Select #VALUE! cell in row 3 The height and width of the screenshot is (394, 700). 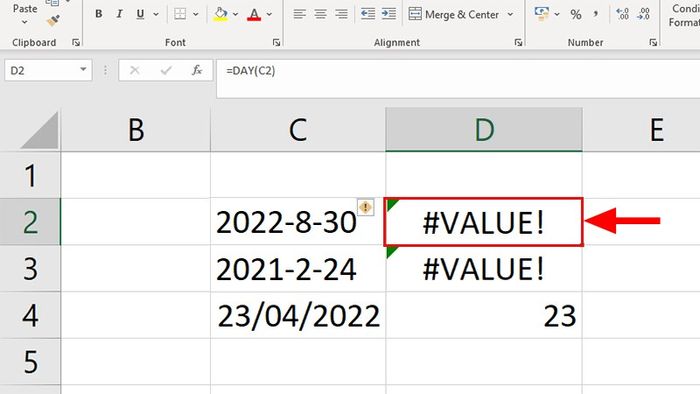tap(484, 269)
